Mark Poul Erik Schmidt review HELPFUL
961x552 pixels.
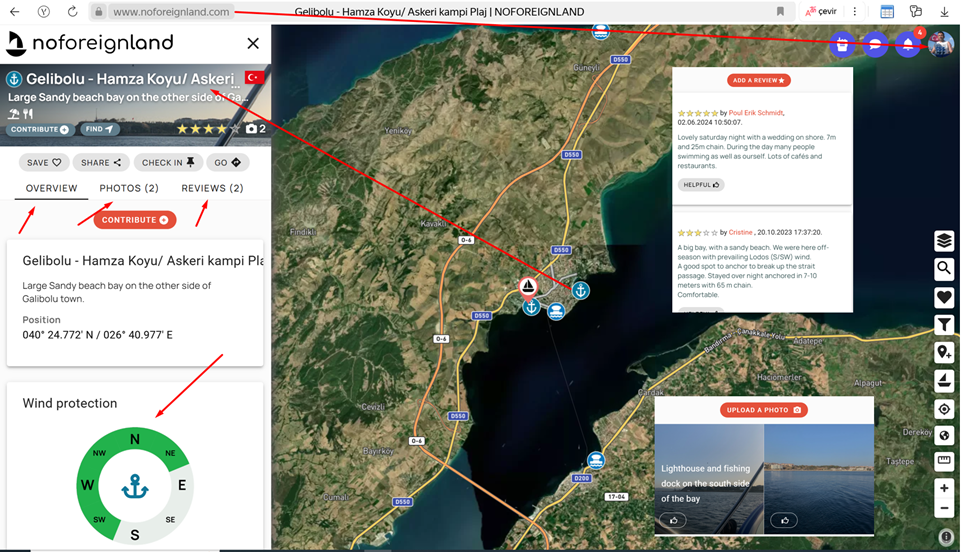coord(701,184)
